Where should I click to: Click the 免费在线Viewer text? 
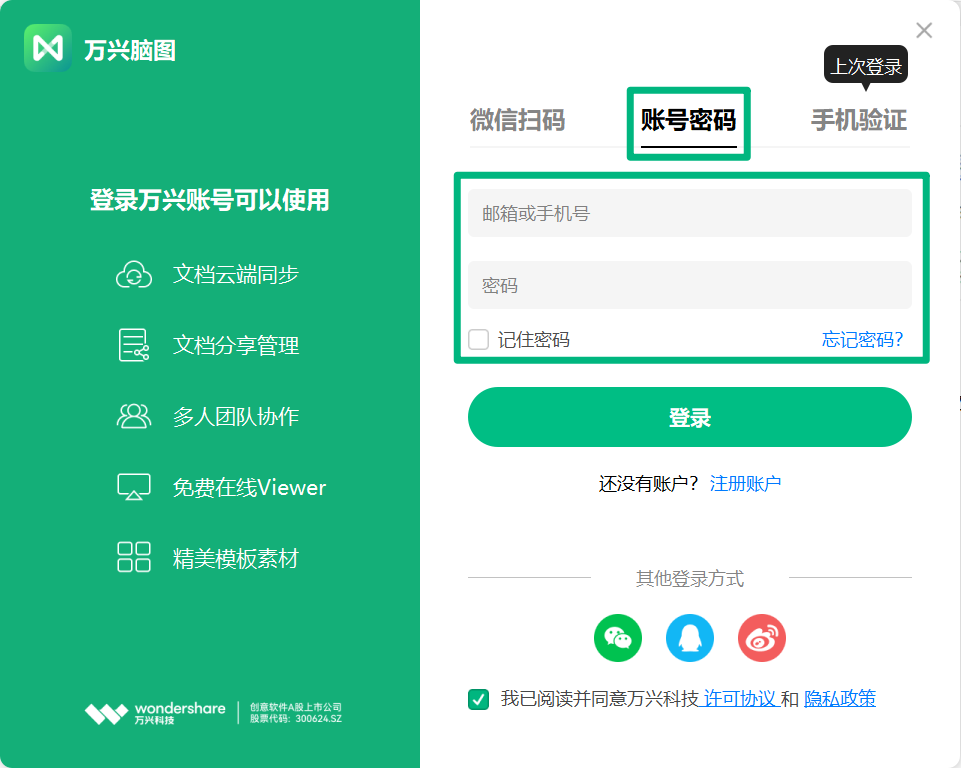pos(249,487)
